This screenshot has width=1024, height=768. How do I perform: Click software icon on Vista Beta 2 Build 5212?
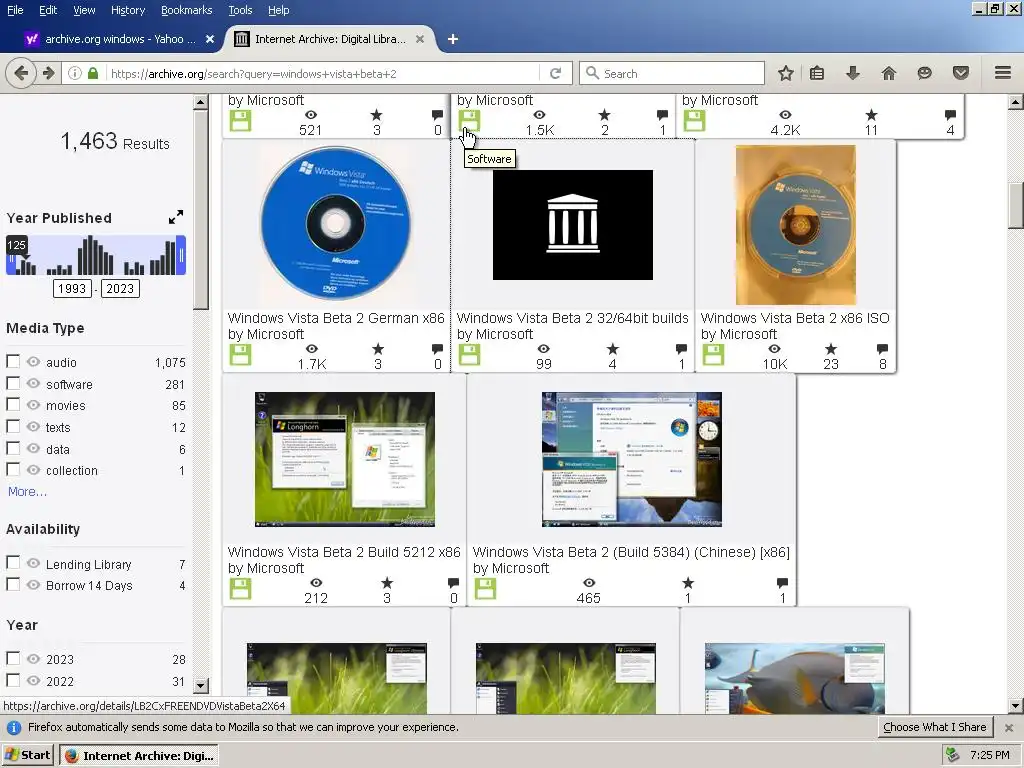[240, 588]
